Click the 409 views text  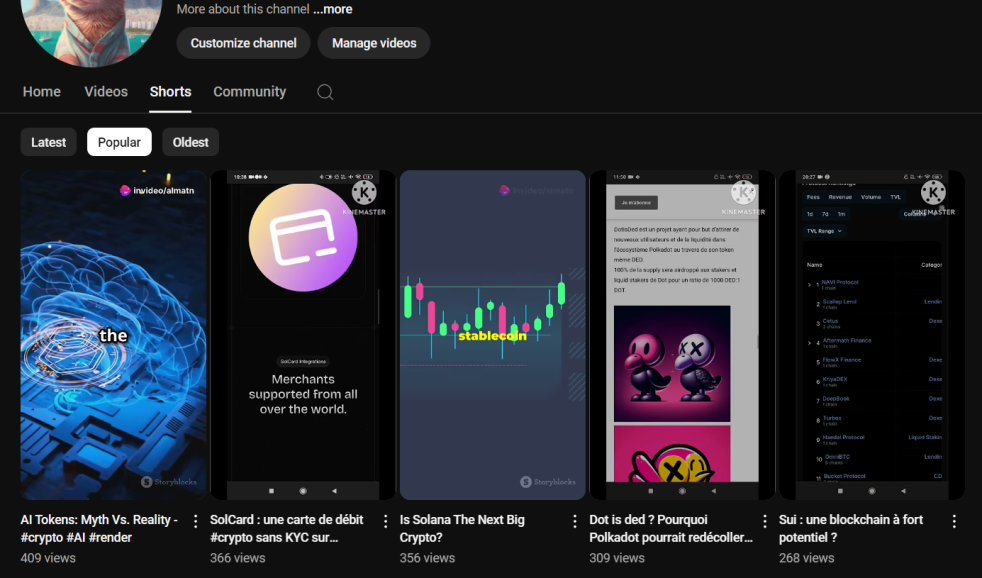click(48, 558)
